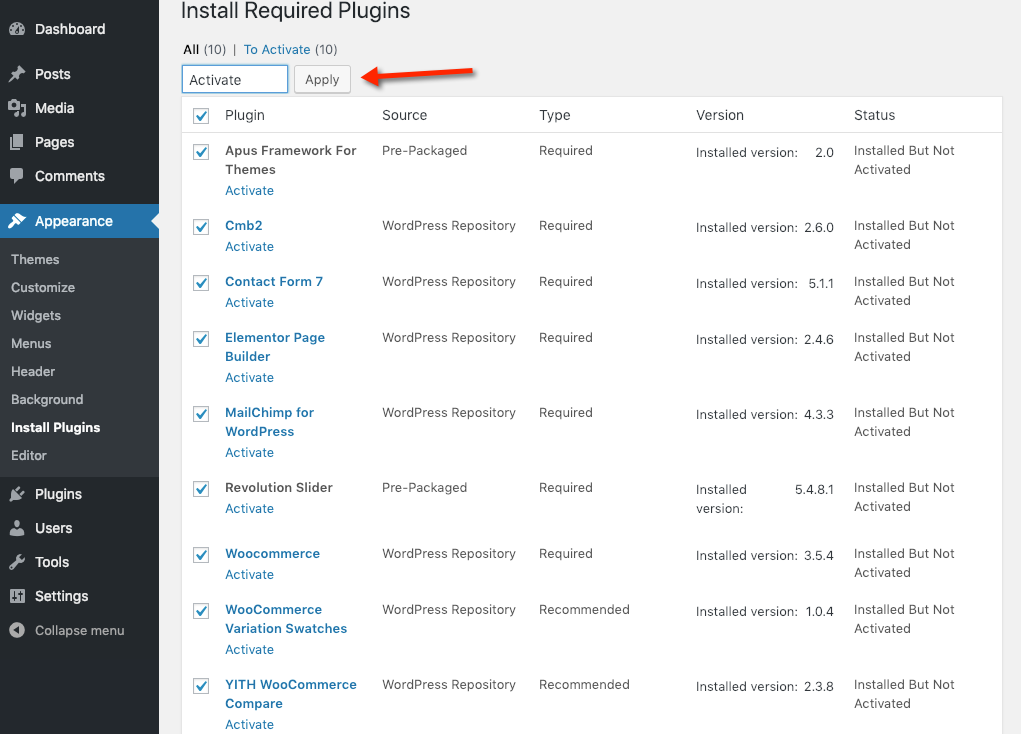The width and height of the screenshot is (1021, 734).
Task: Click the Posts pushpin icon
Action: point(17,74)
